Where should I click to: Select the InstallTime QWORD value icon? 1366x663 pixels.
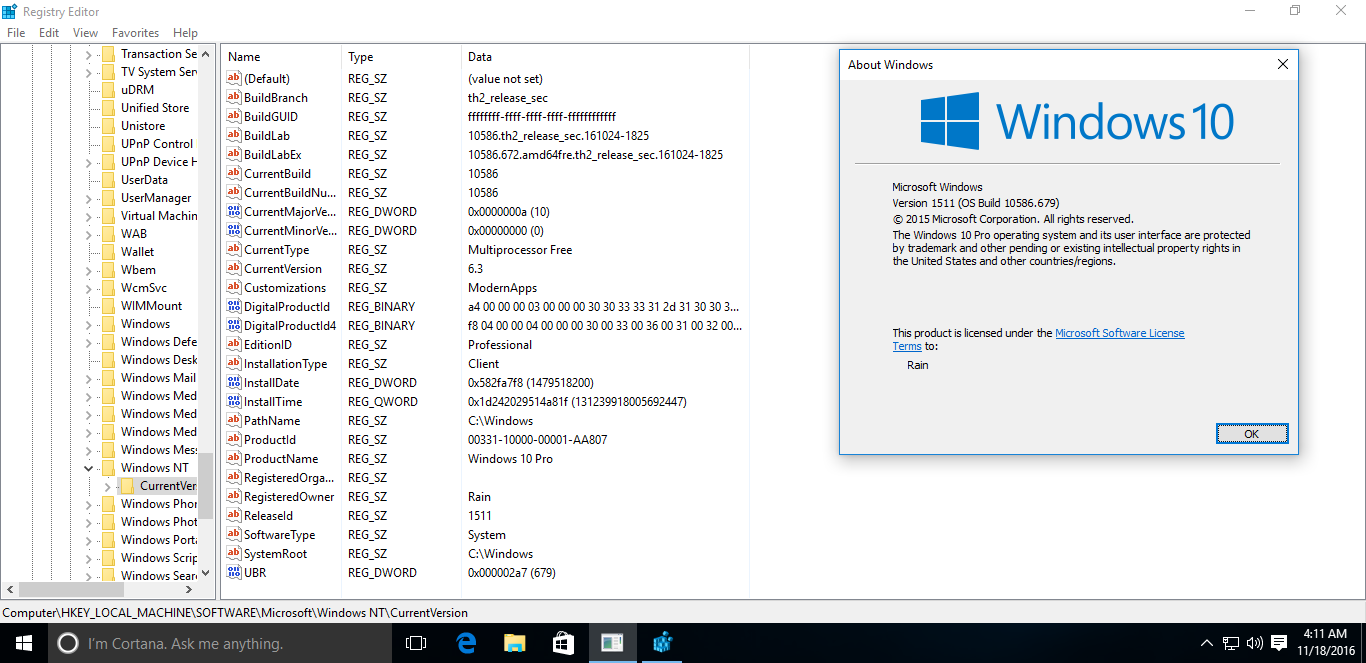tap(234, 402)
